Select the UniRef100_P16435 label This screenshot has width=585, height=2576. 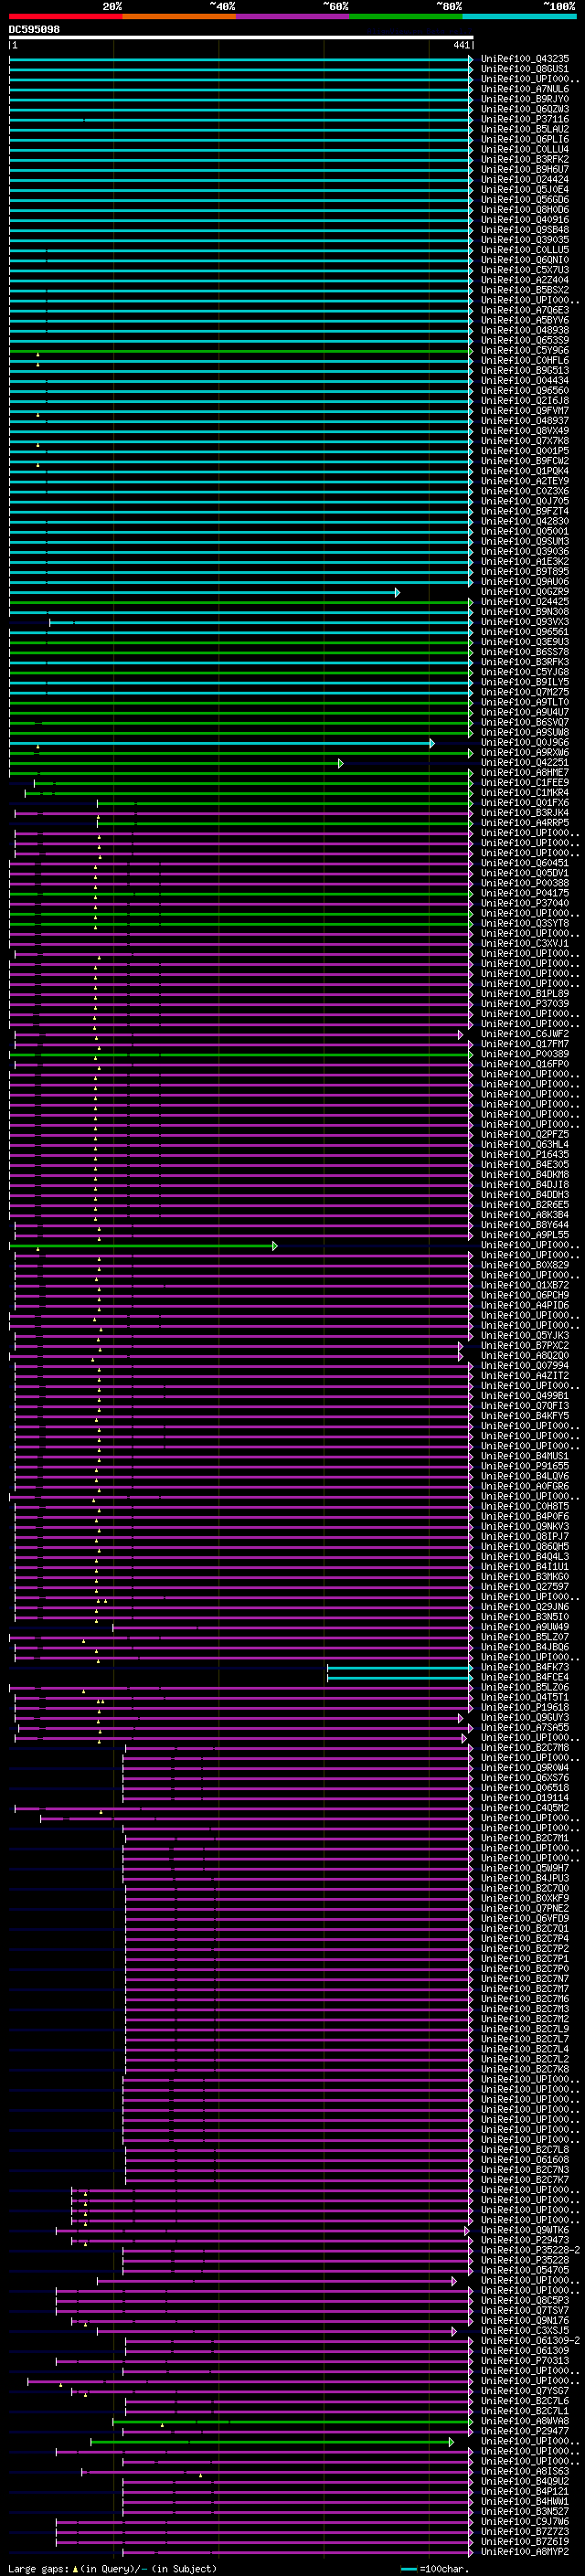click(525, 1155)
